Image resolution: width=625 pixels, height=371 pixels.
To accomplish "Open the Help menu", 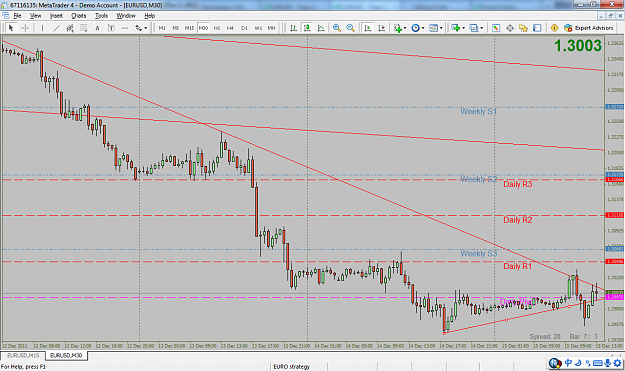I will pyautogui.click(x=149, y=16).
